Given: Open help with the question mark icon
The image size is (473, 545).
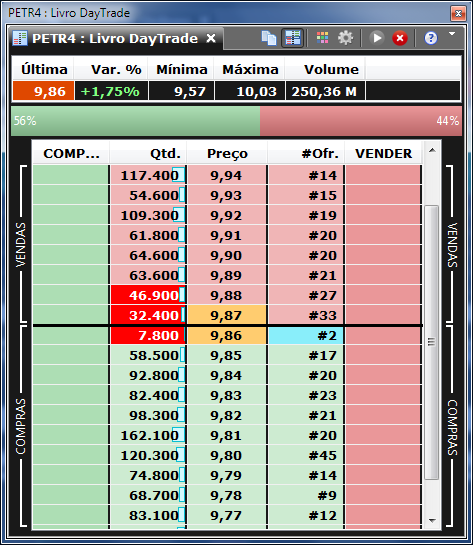Looking at the screenshot, I should tap(431, 38).
